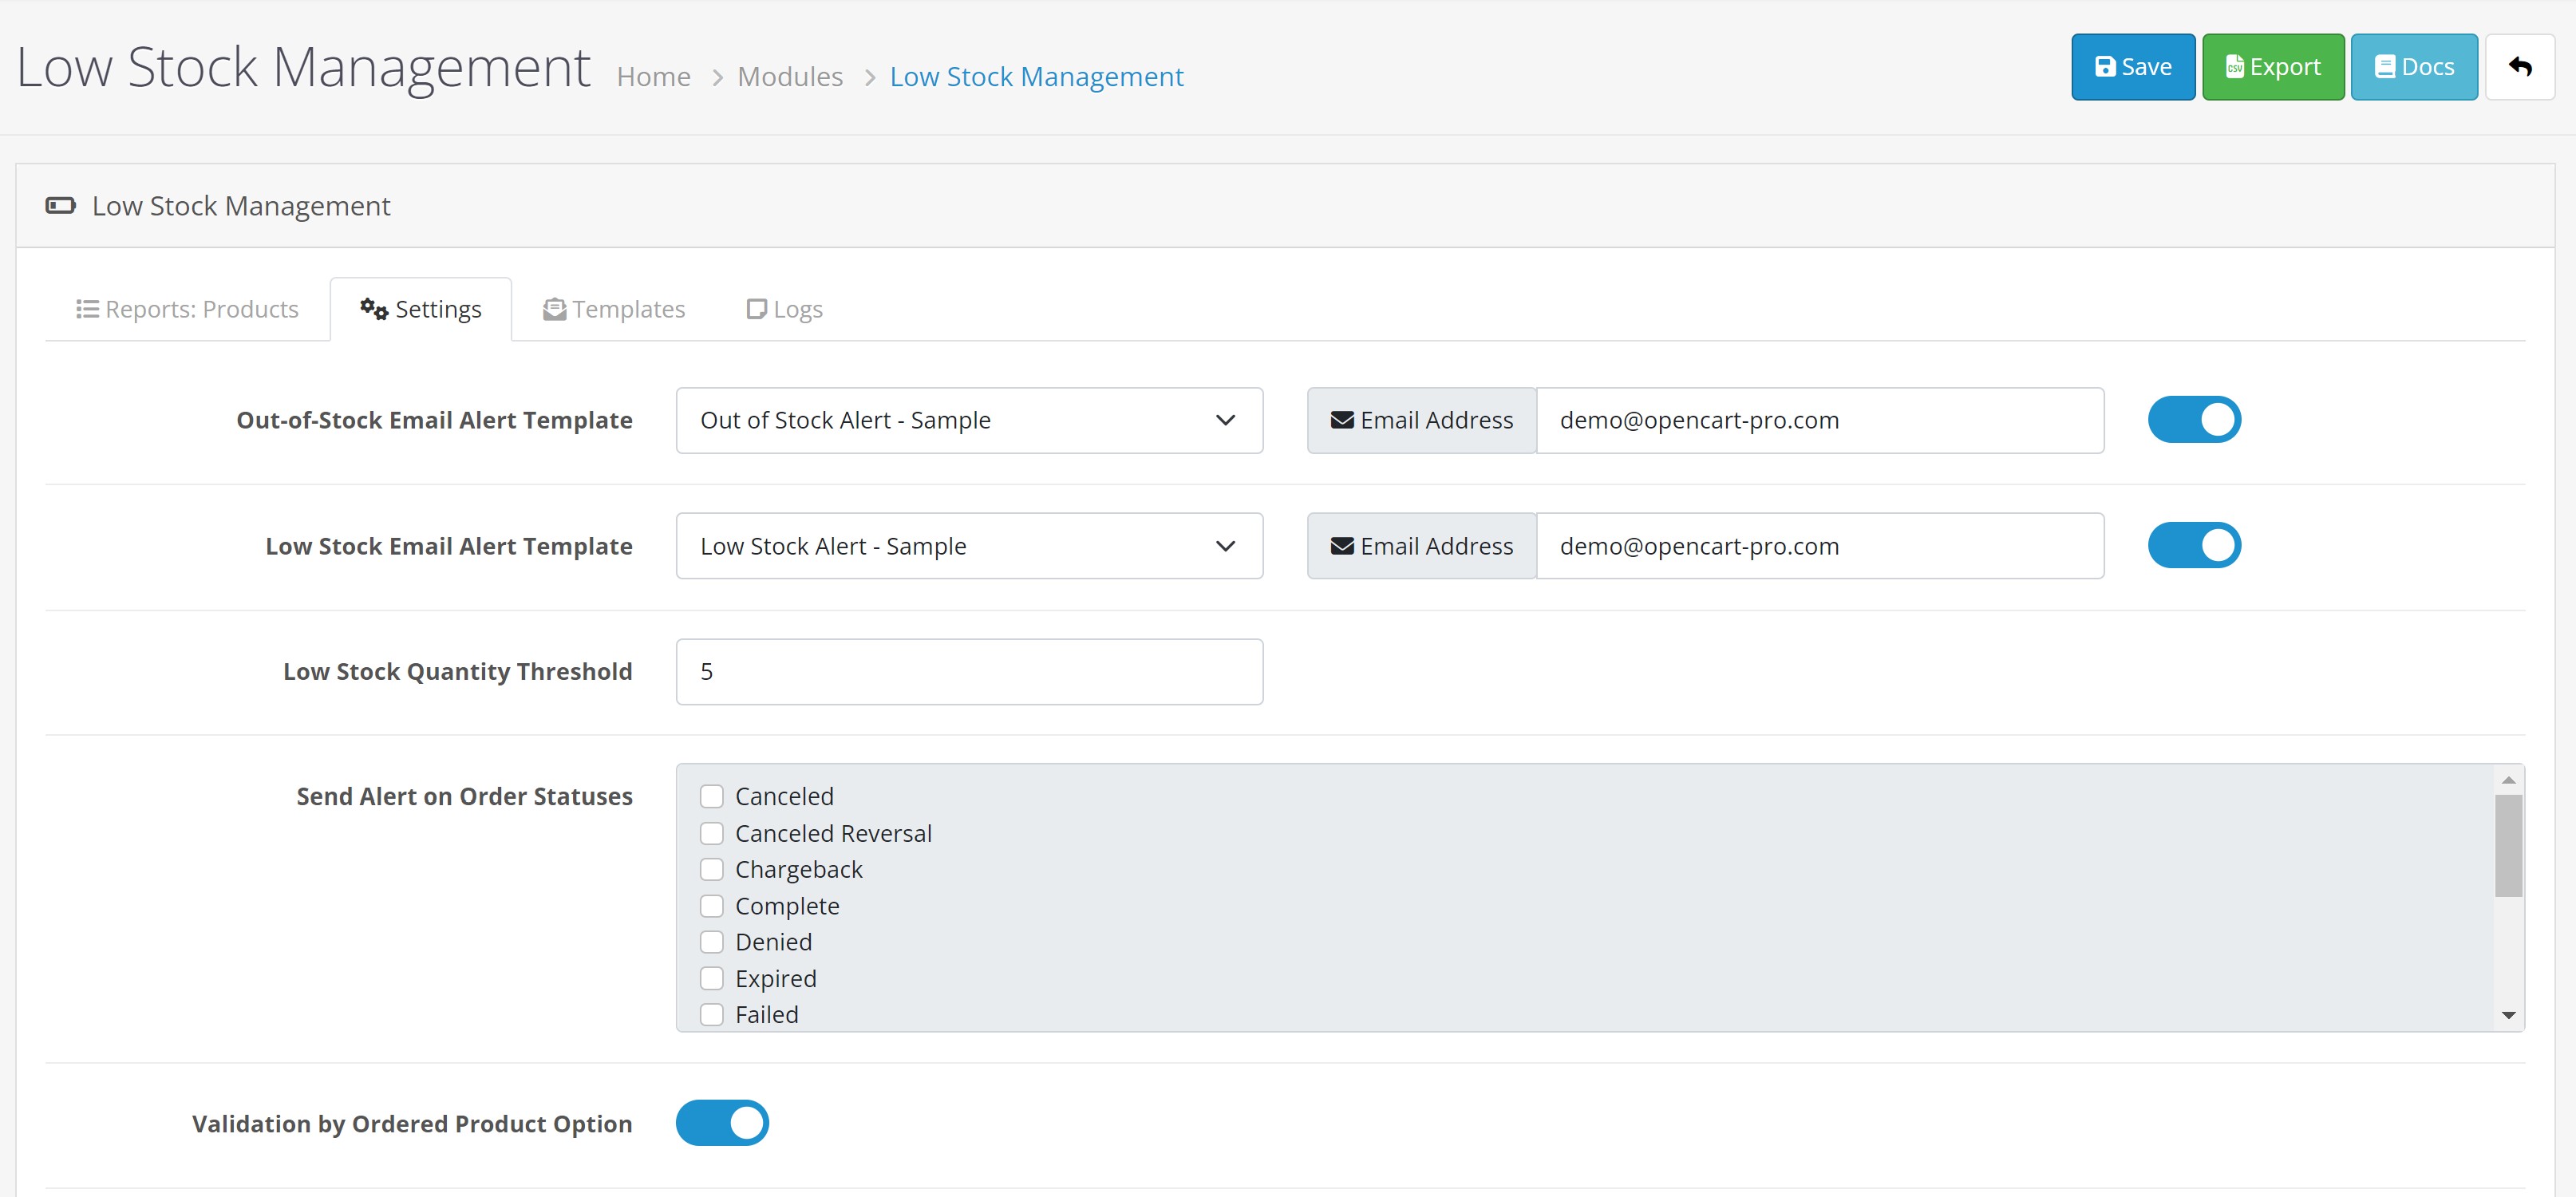Viewport: 2576px width, 1197px height.
Task: Click Low Stock Quantity Threshold label
Action: coord(457,672)
